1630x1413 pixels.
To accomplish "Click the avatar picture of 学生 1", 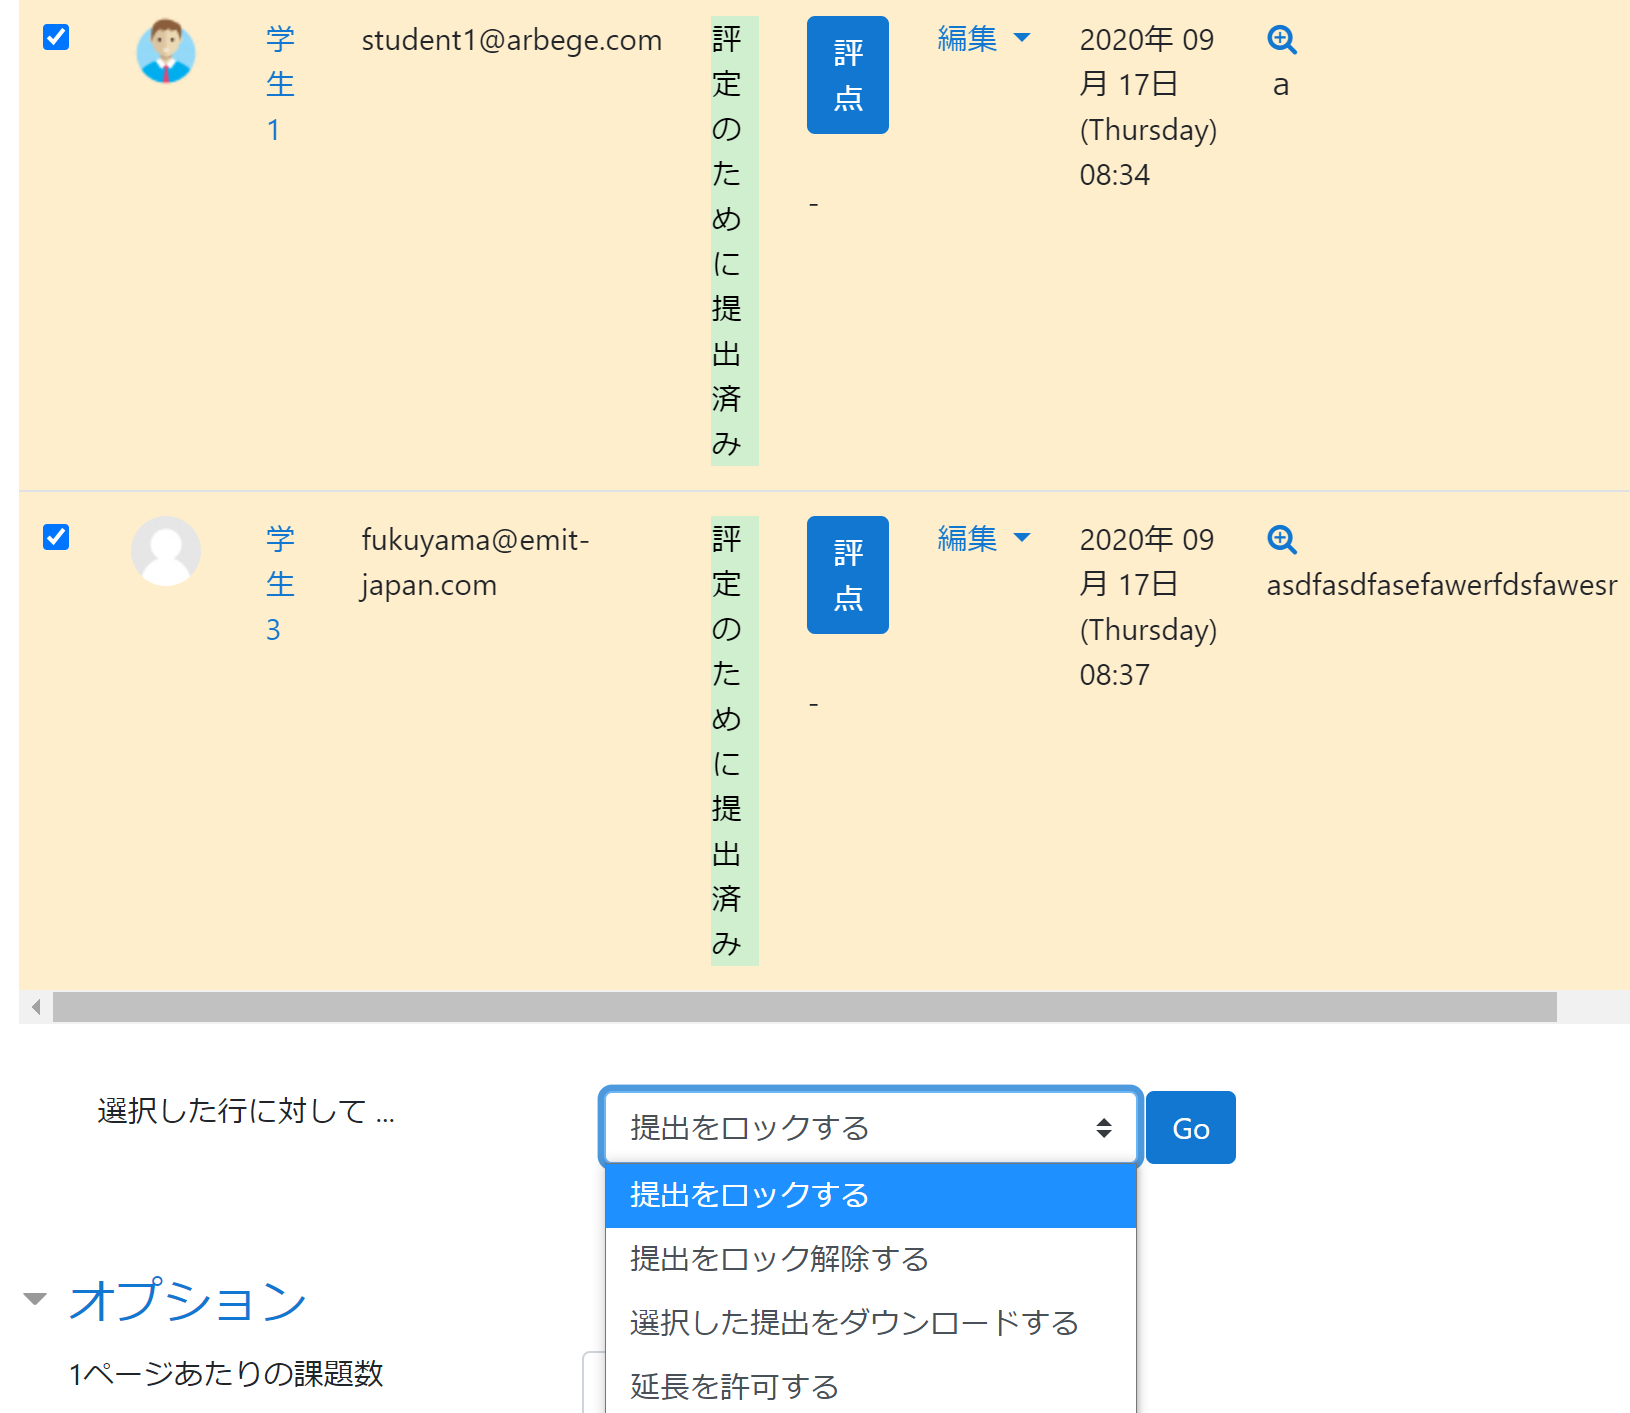I will (x=166, y=51).
